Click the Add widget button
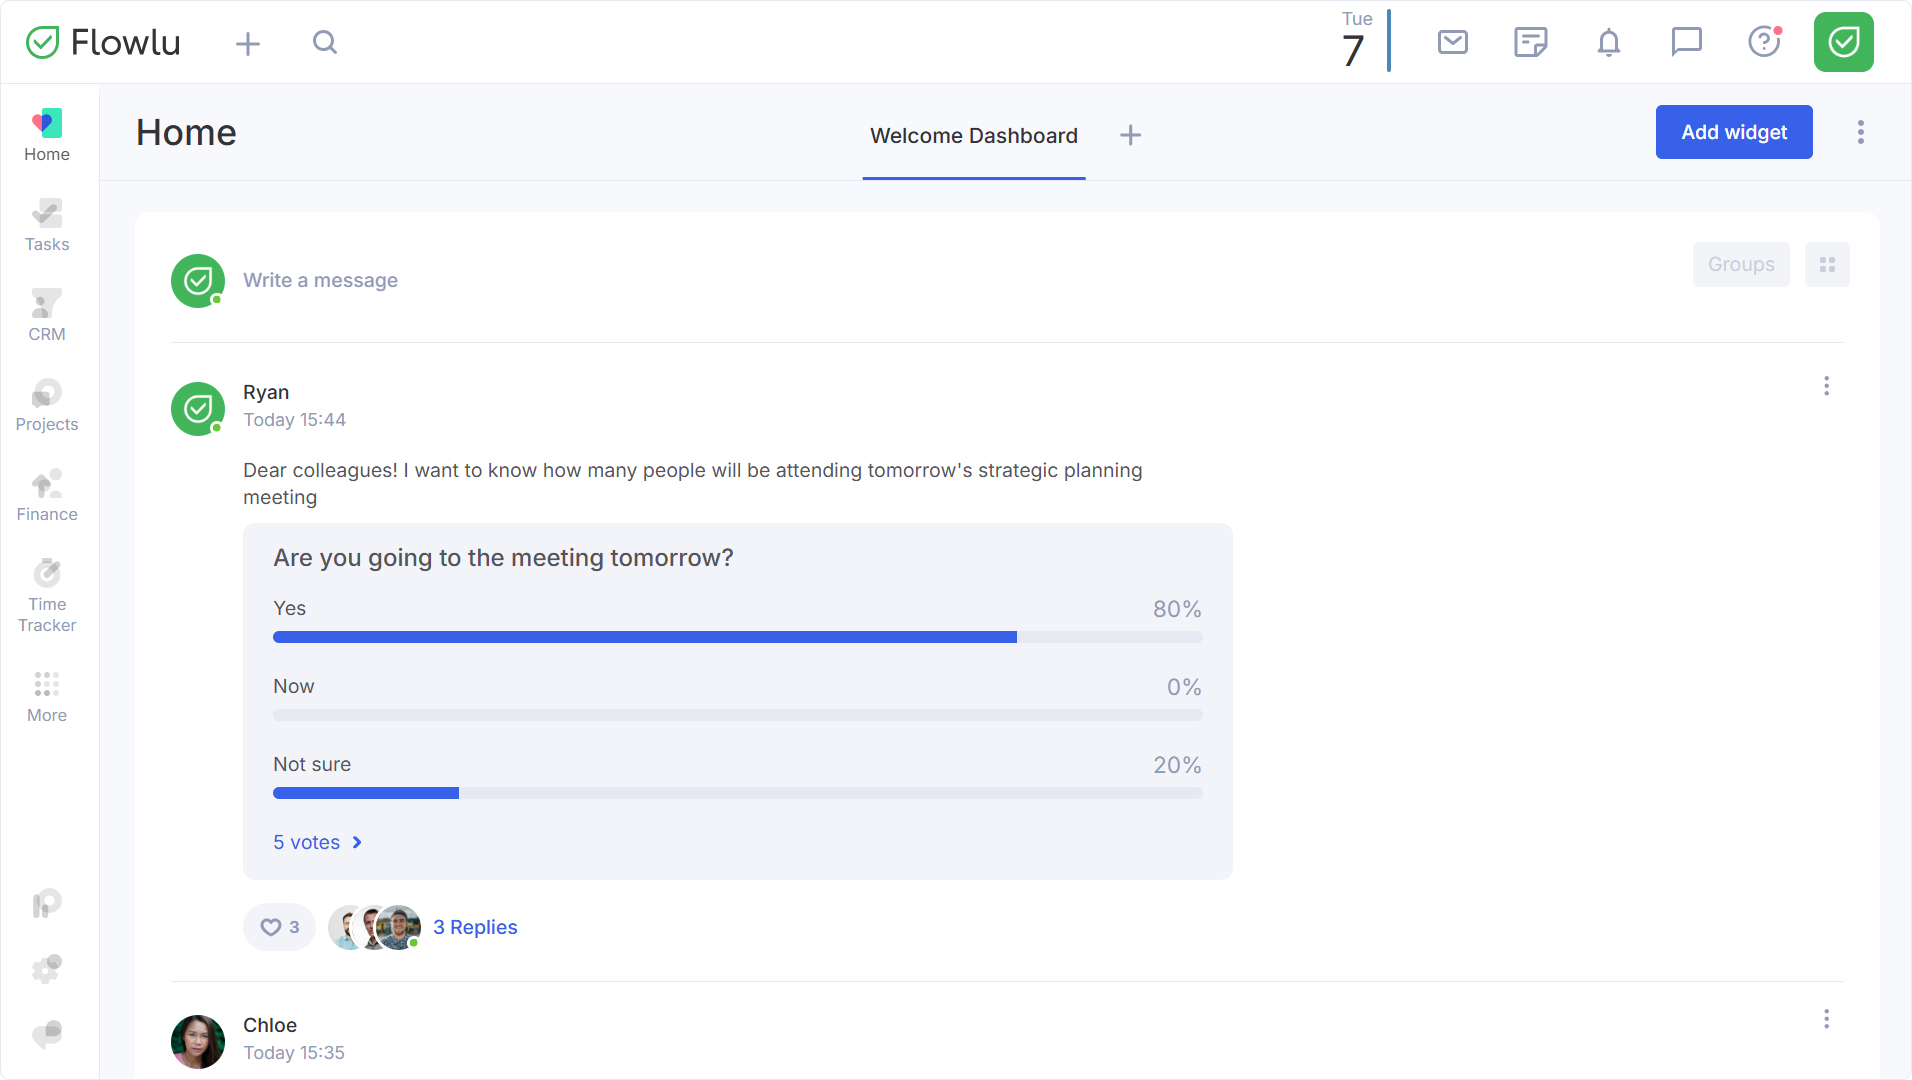1912x1080 pixels. pos(1733,132)
